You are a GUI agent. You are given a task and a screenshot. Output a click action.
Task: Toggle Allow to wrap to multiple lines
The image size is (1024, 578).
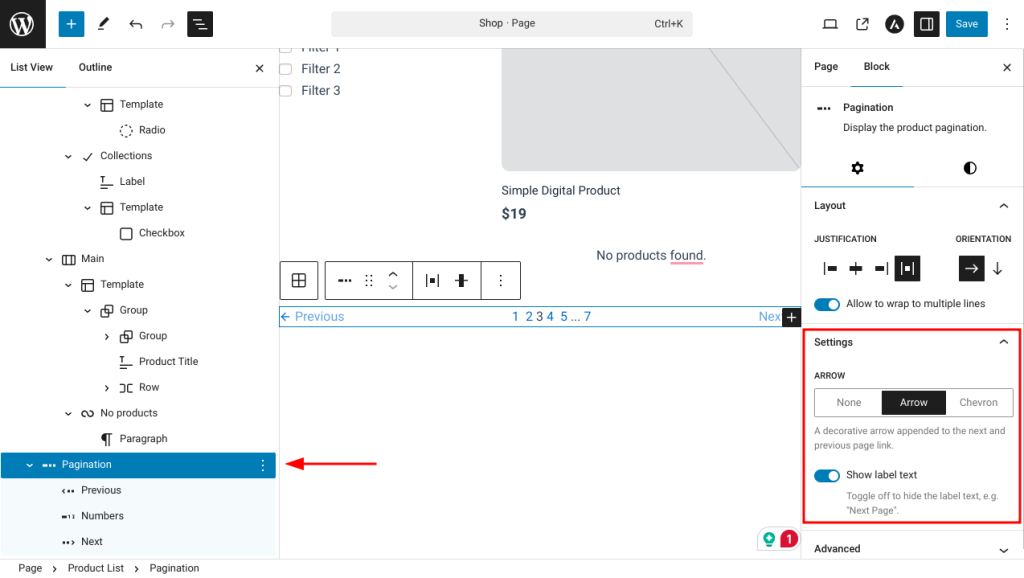[x=827, y=304]
